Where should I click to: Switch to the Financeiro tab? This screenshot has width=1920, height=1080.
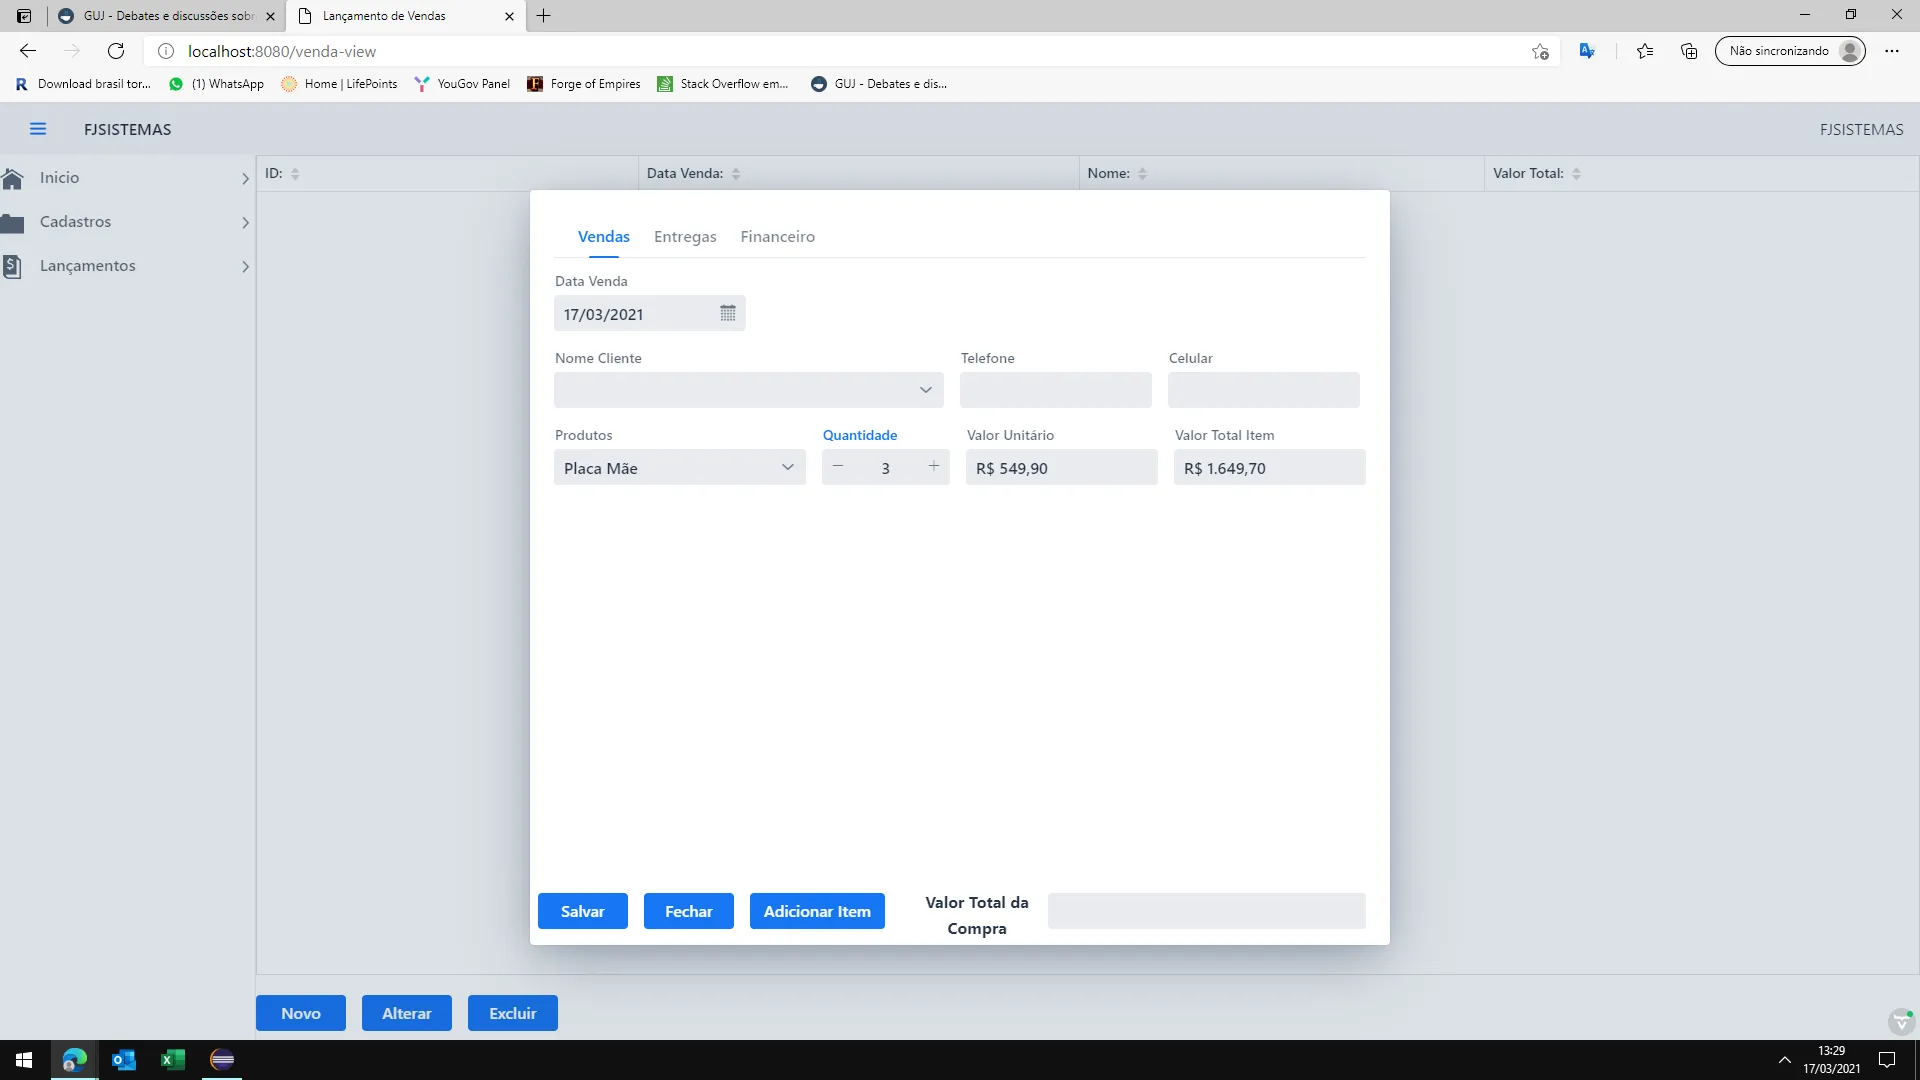777,237
